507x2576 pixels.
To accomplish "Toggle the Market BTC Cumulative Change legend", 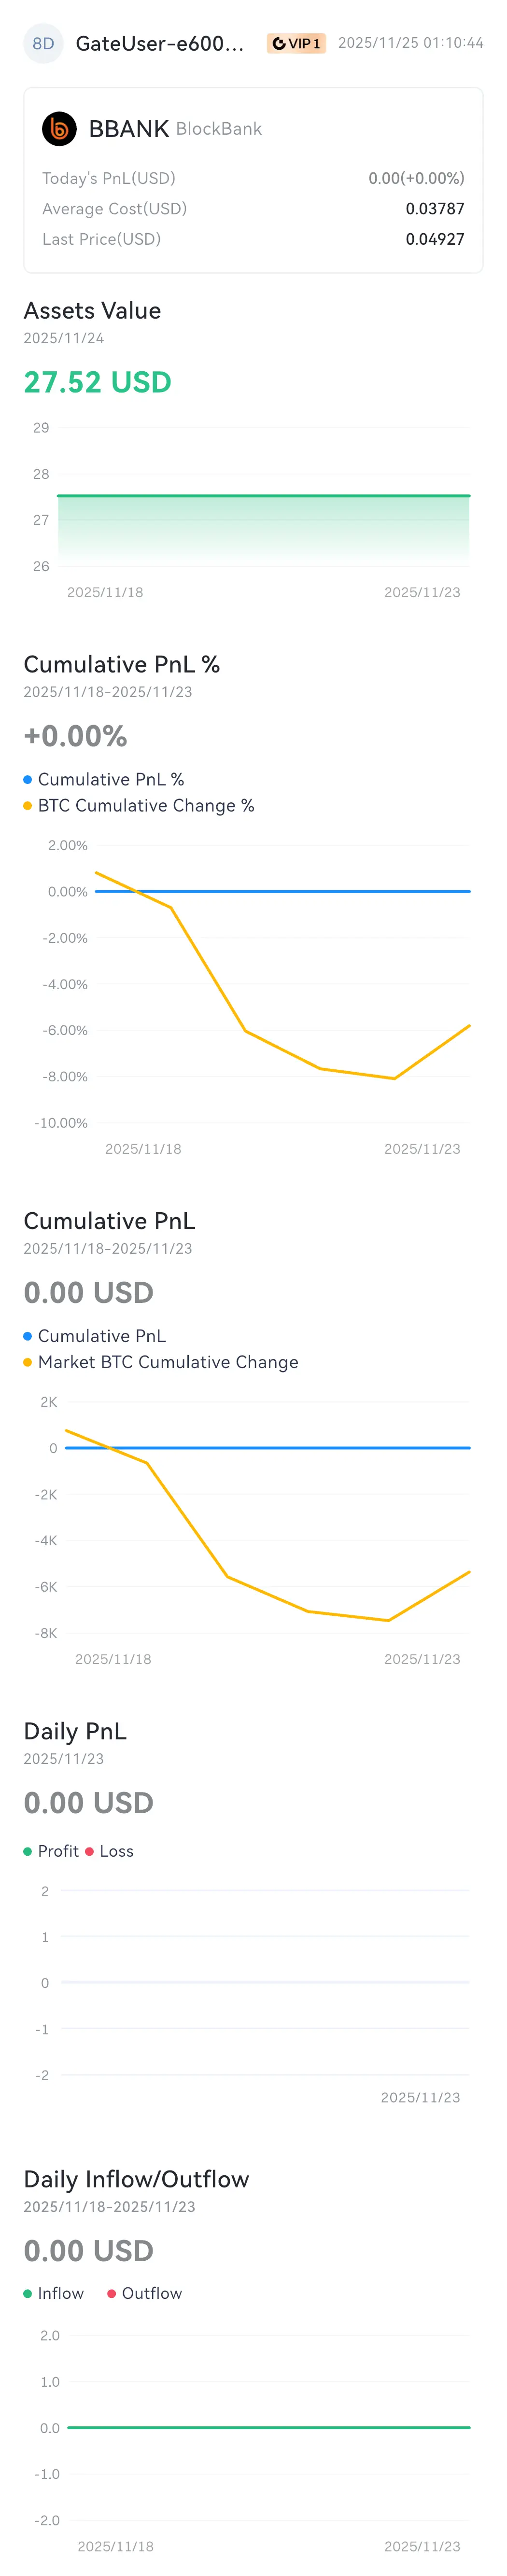I will point(161,1362).
